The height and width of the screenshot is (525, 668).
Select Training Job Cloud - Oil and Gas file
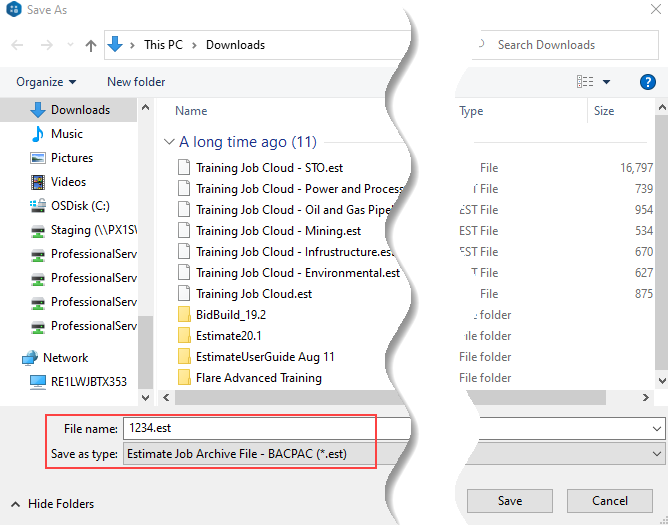coord(294,210)
